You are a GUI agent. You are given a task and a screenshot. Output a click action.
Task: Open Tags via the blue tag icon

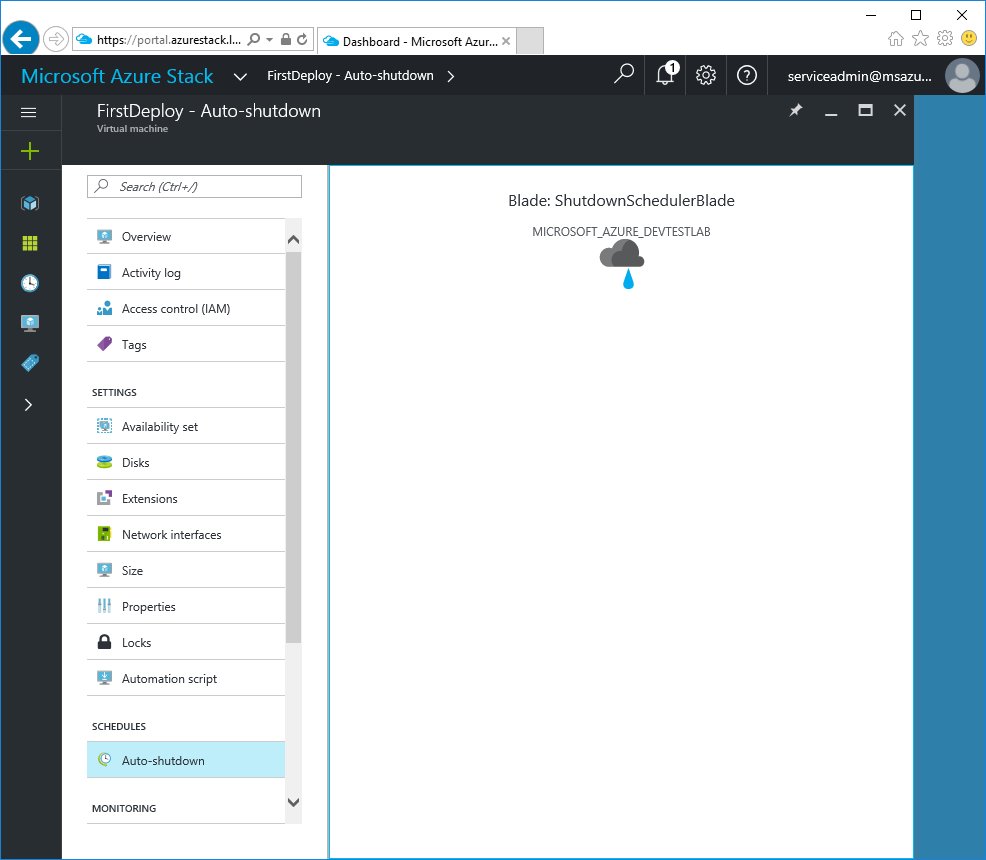click(x=31, y=362)
